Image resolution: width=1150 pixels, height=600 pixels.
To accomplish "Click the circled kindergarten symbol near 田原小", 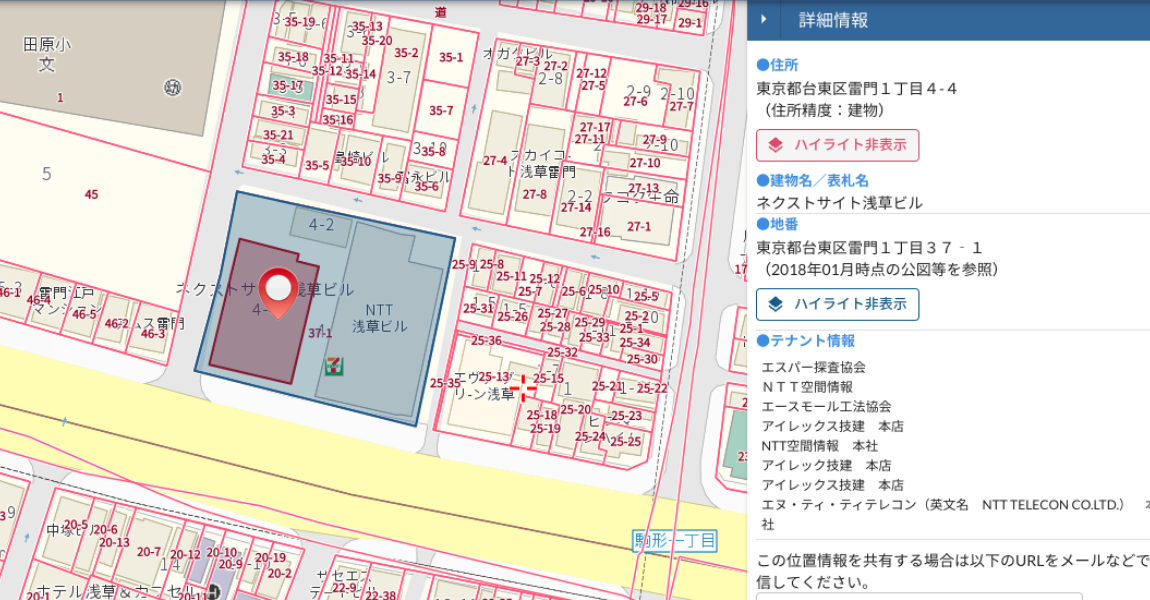I will (173, 87).
